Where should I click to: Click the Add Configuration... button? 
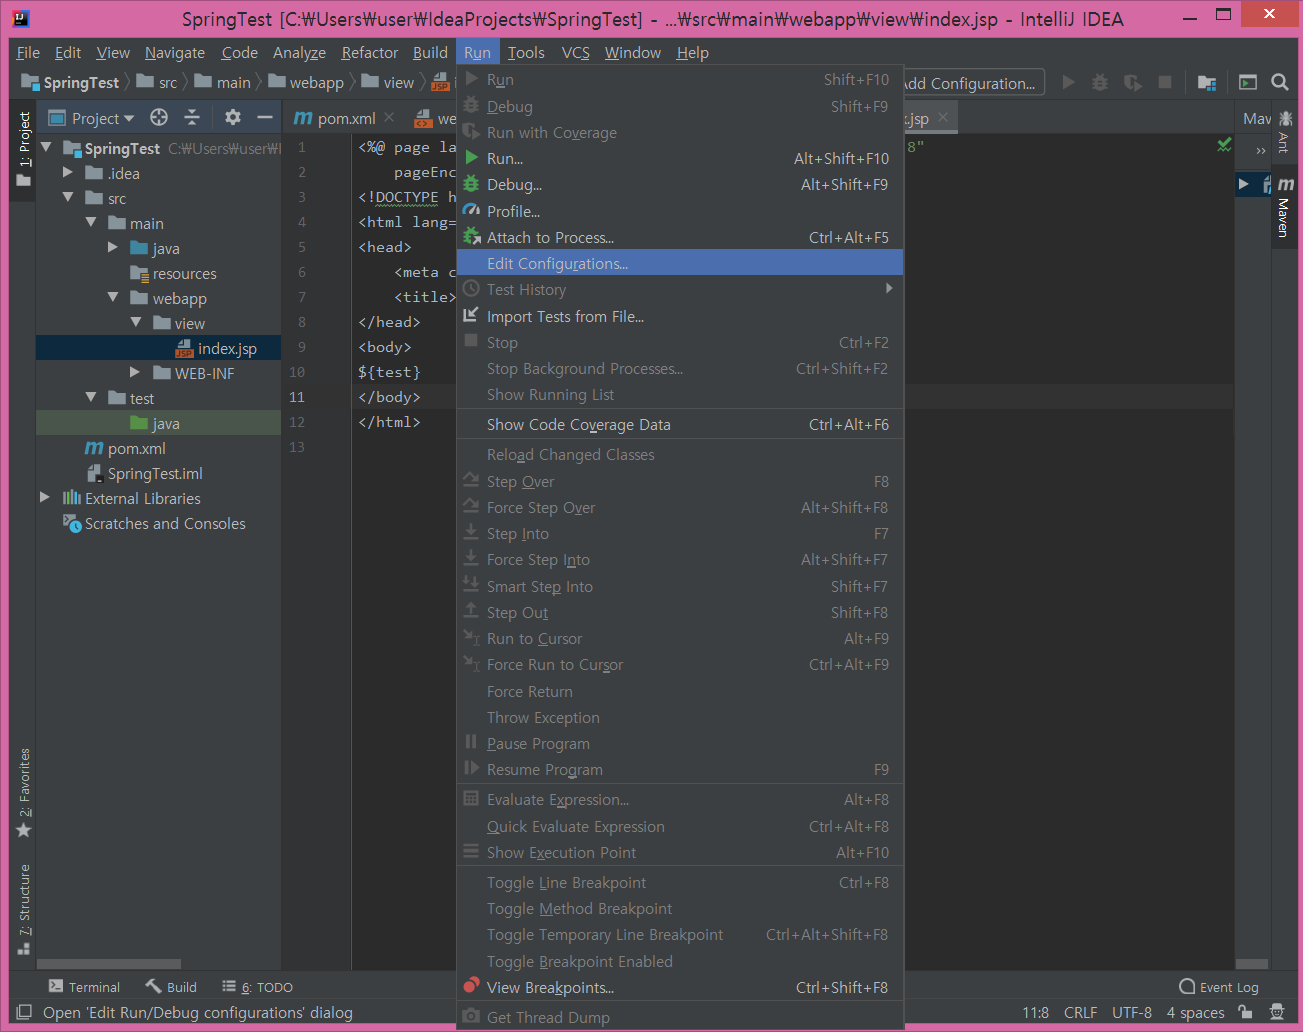970,83
